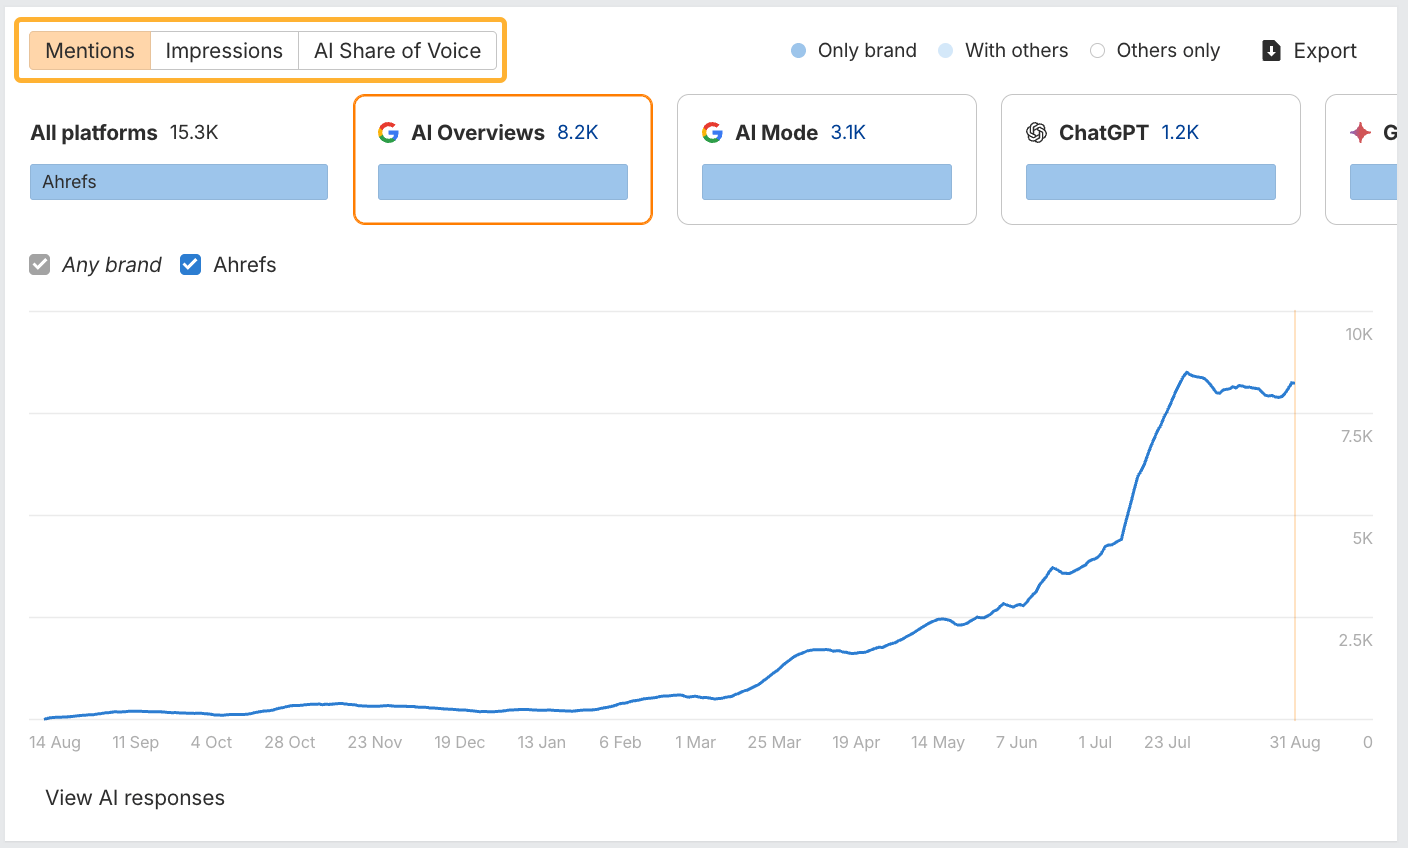Screen dimensions: 1408x848
Task: Open the AI Share of Voice tab
Action: (x=397, y=50)
